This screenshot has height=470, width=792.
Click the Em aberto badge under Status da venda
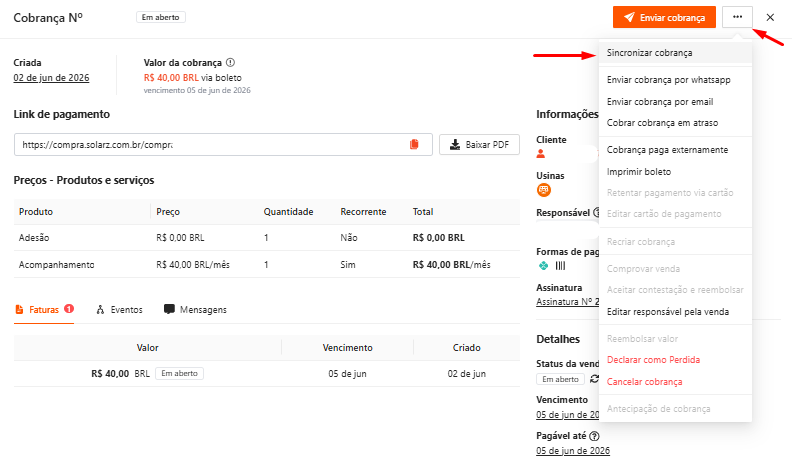[x=560, y=379]
